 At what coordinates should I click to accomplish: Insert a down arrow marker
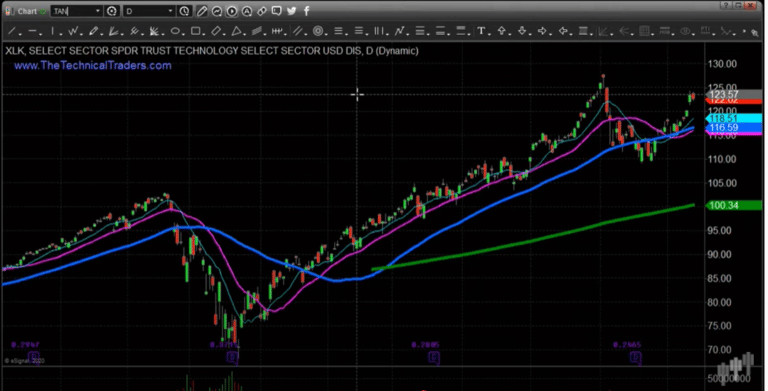coord(522,31)
